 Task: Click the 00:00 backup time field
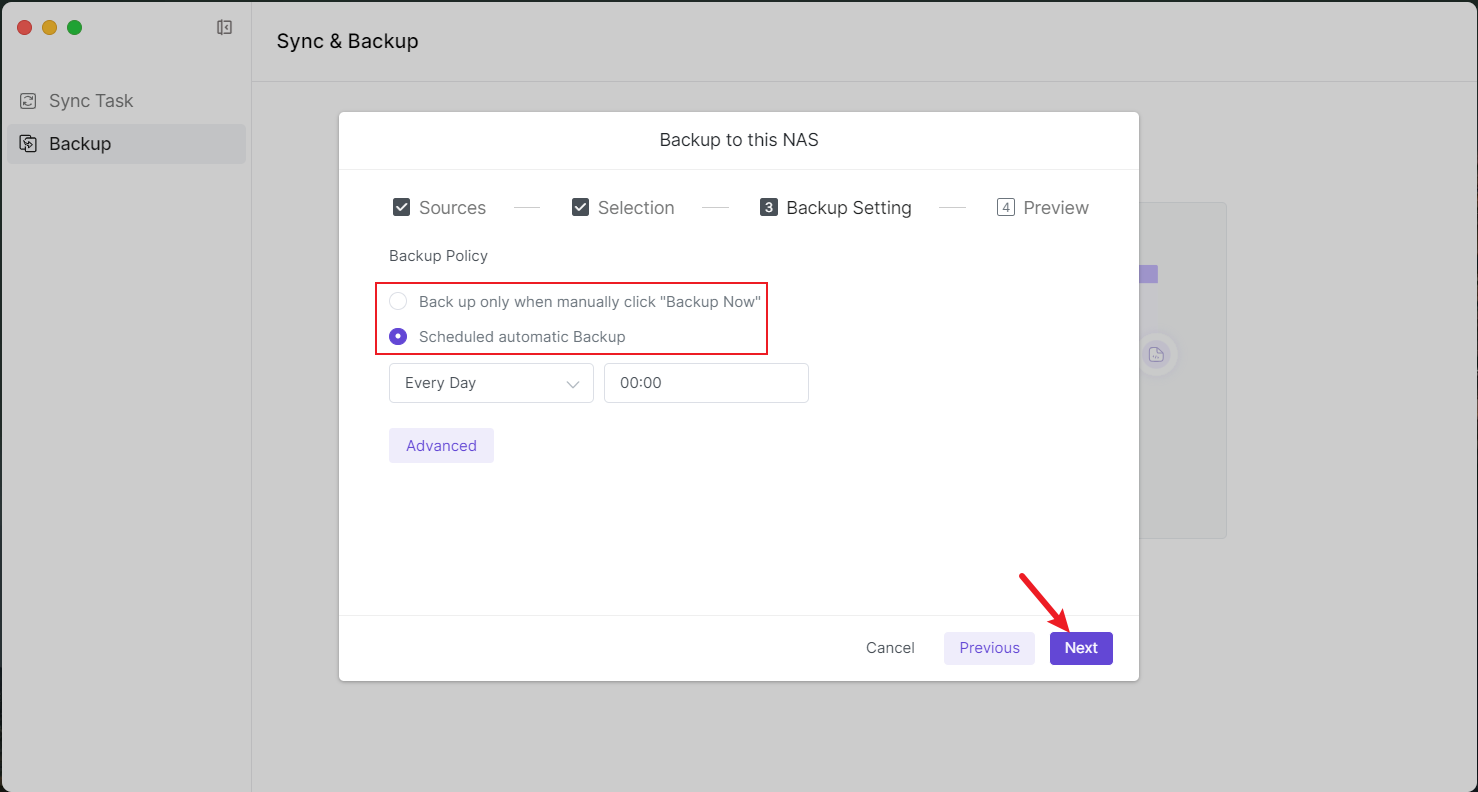[705, 383]
